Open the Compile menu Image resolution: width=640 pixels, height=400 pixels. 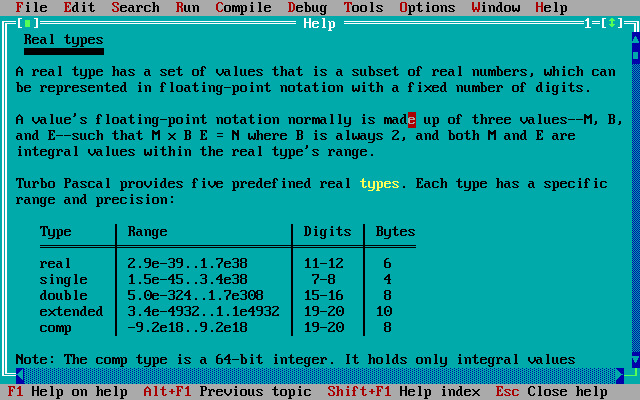click(243, 7)
